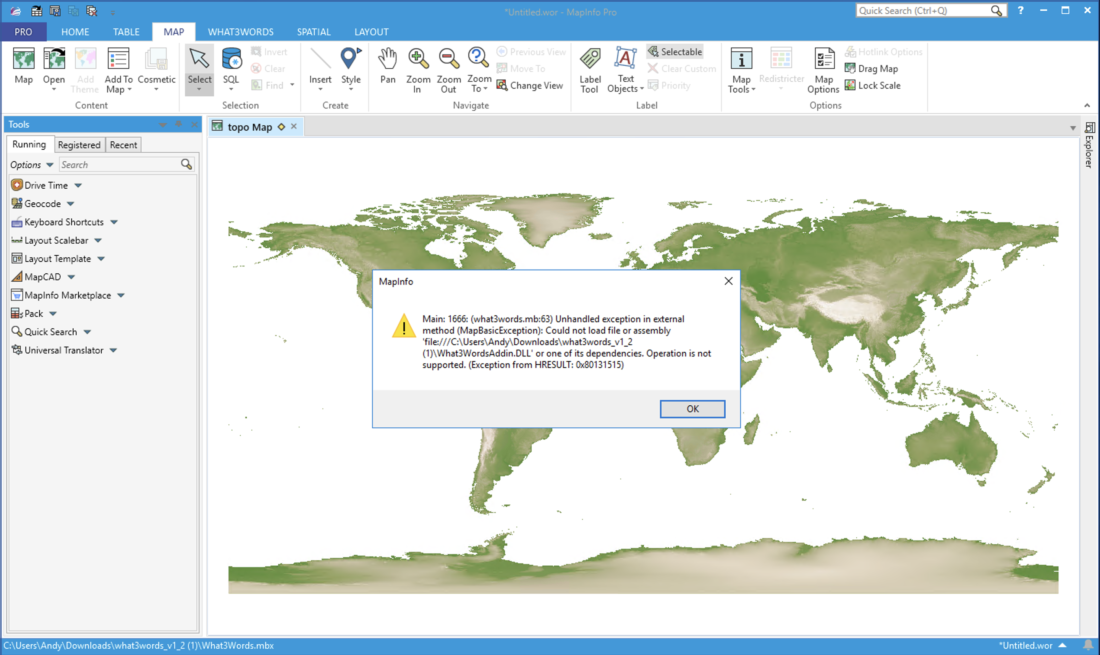Click the Tools panel search magnifier

point(187,164)
